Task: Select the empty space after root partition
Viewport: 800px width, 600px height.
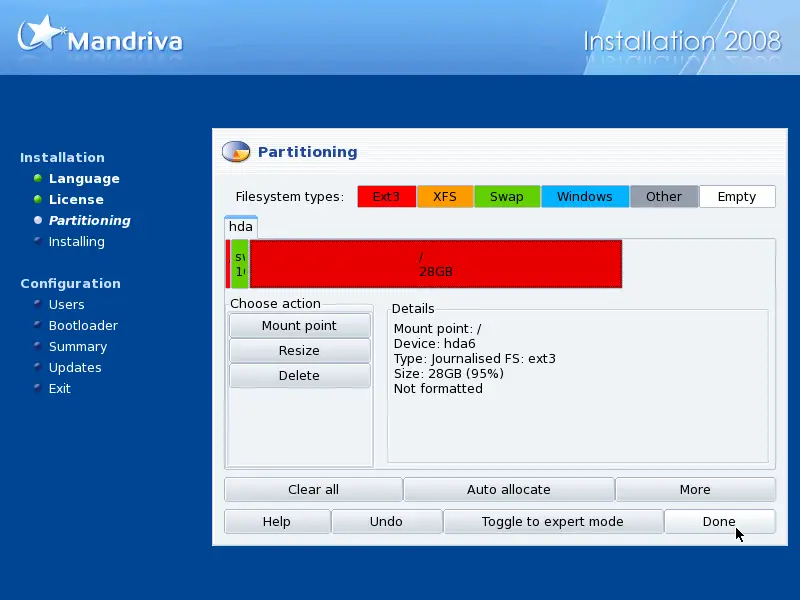Action: pyautogui.click(x=698, y=264)
